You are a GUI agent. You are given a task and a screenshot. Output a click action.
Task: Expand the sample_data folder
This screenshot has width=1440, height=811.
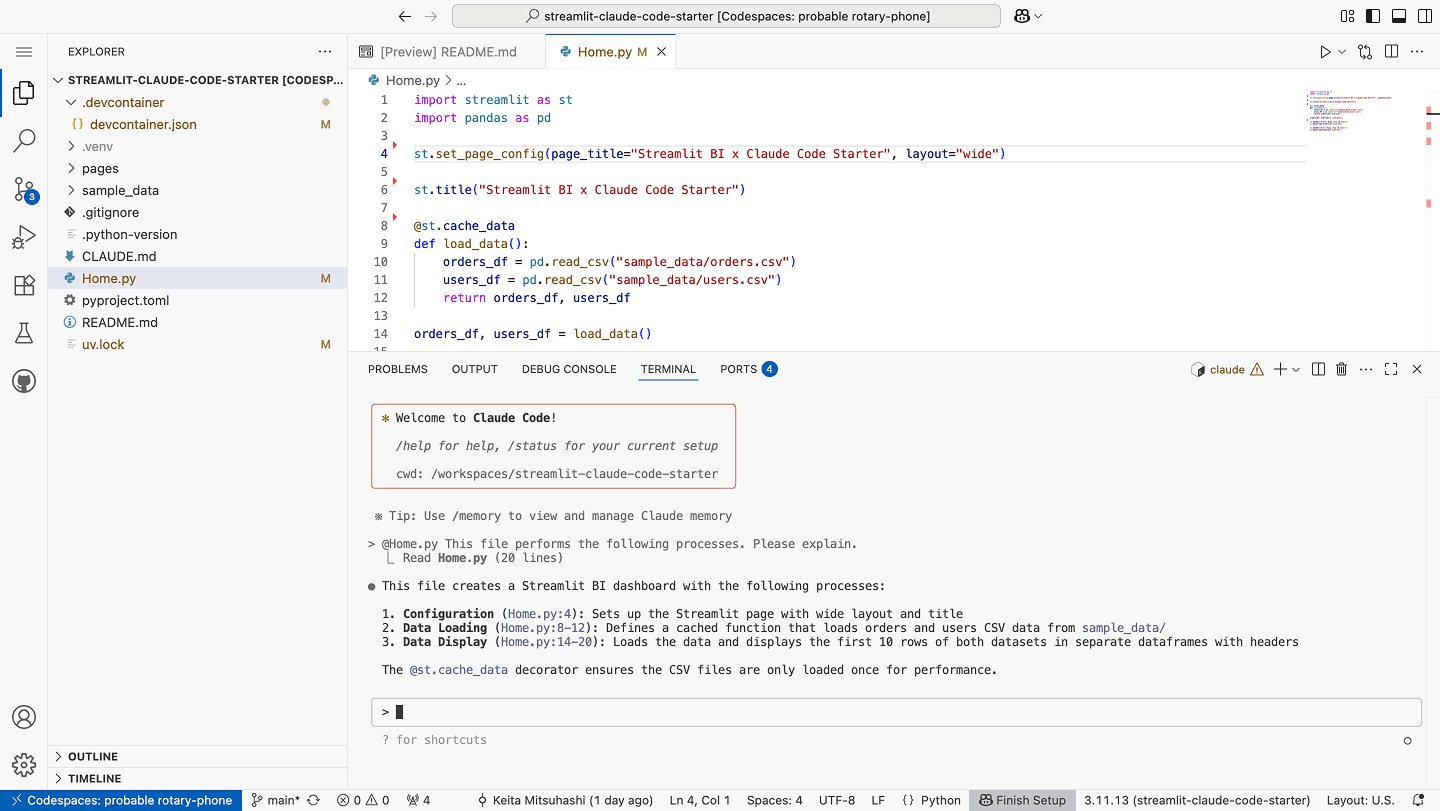pos(120,190)
